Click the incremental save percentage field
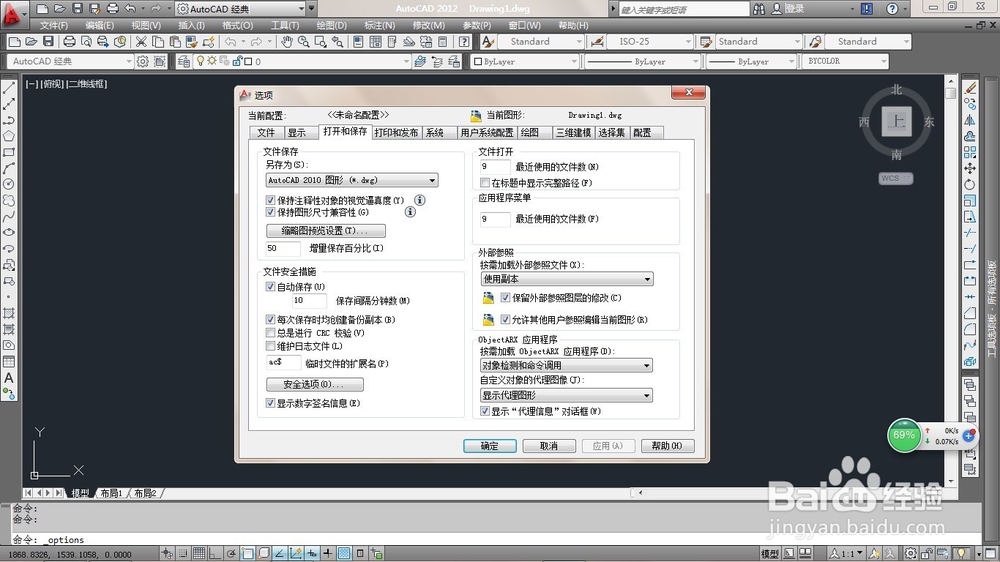The height and width of the screenshot is (562, 1000). pyautogui.click(x=283, y=248)
